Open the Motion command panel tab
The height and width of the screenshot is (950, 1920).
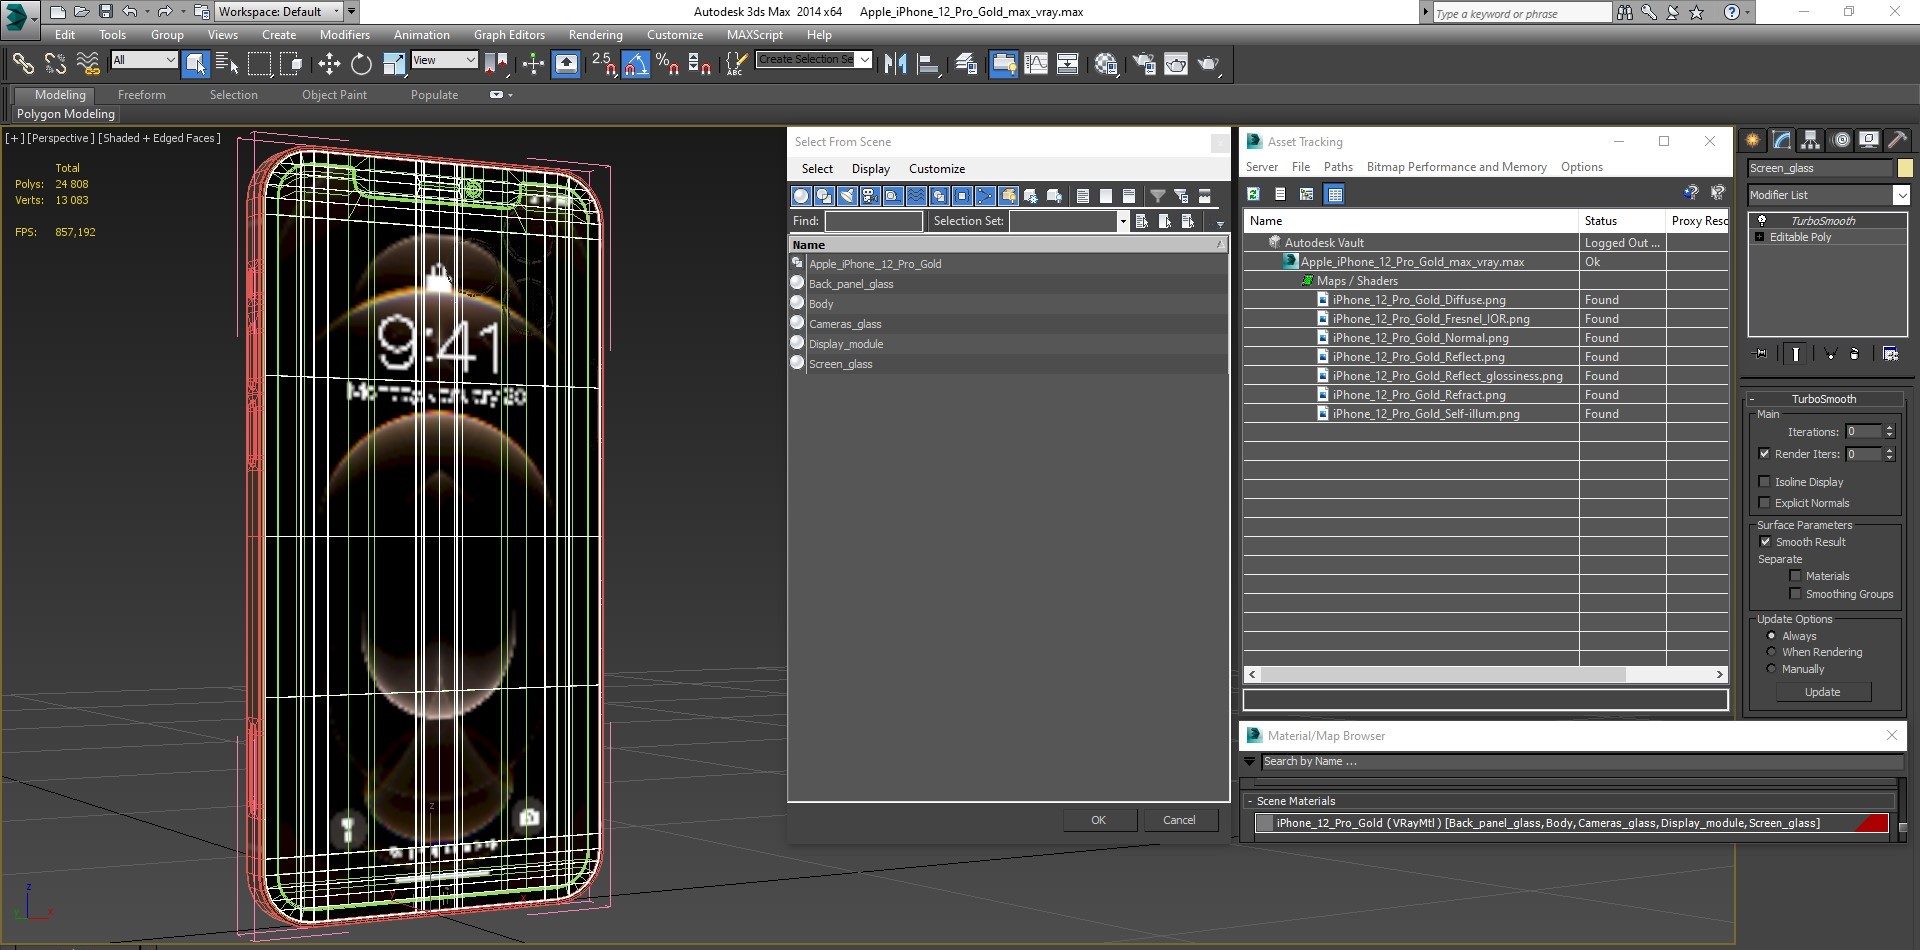click(x=1839, y=140)
